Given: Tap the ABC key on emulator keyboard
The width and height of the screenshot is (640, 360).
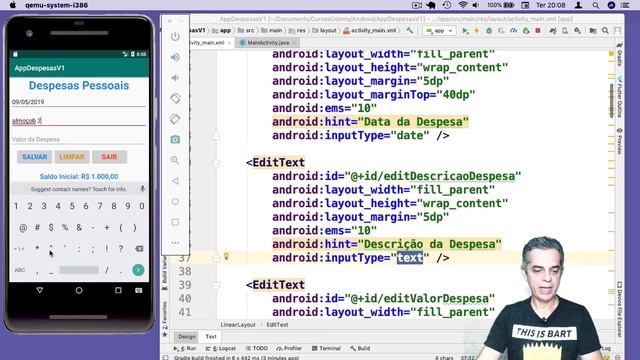Looking at the screenshot, I should pyautogui.click(x=20, y=270).
